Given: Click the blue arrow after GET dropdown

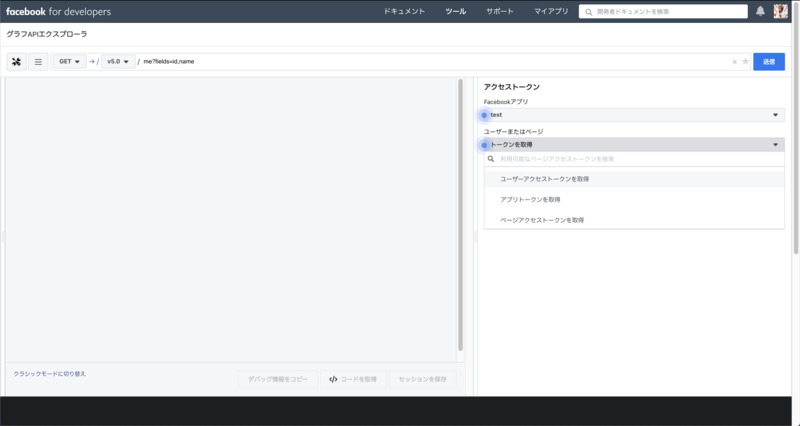Looking at the screenshot, I should point(92,62).
